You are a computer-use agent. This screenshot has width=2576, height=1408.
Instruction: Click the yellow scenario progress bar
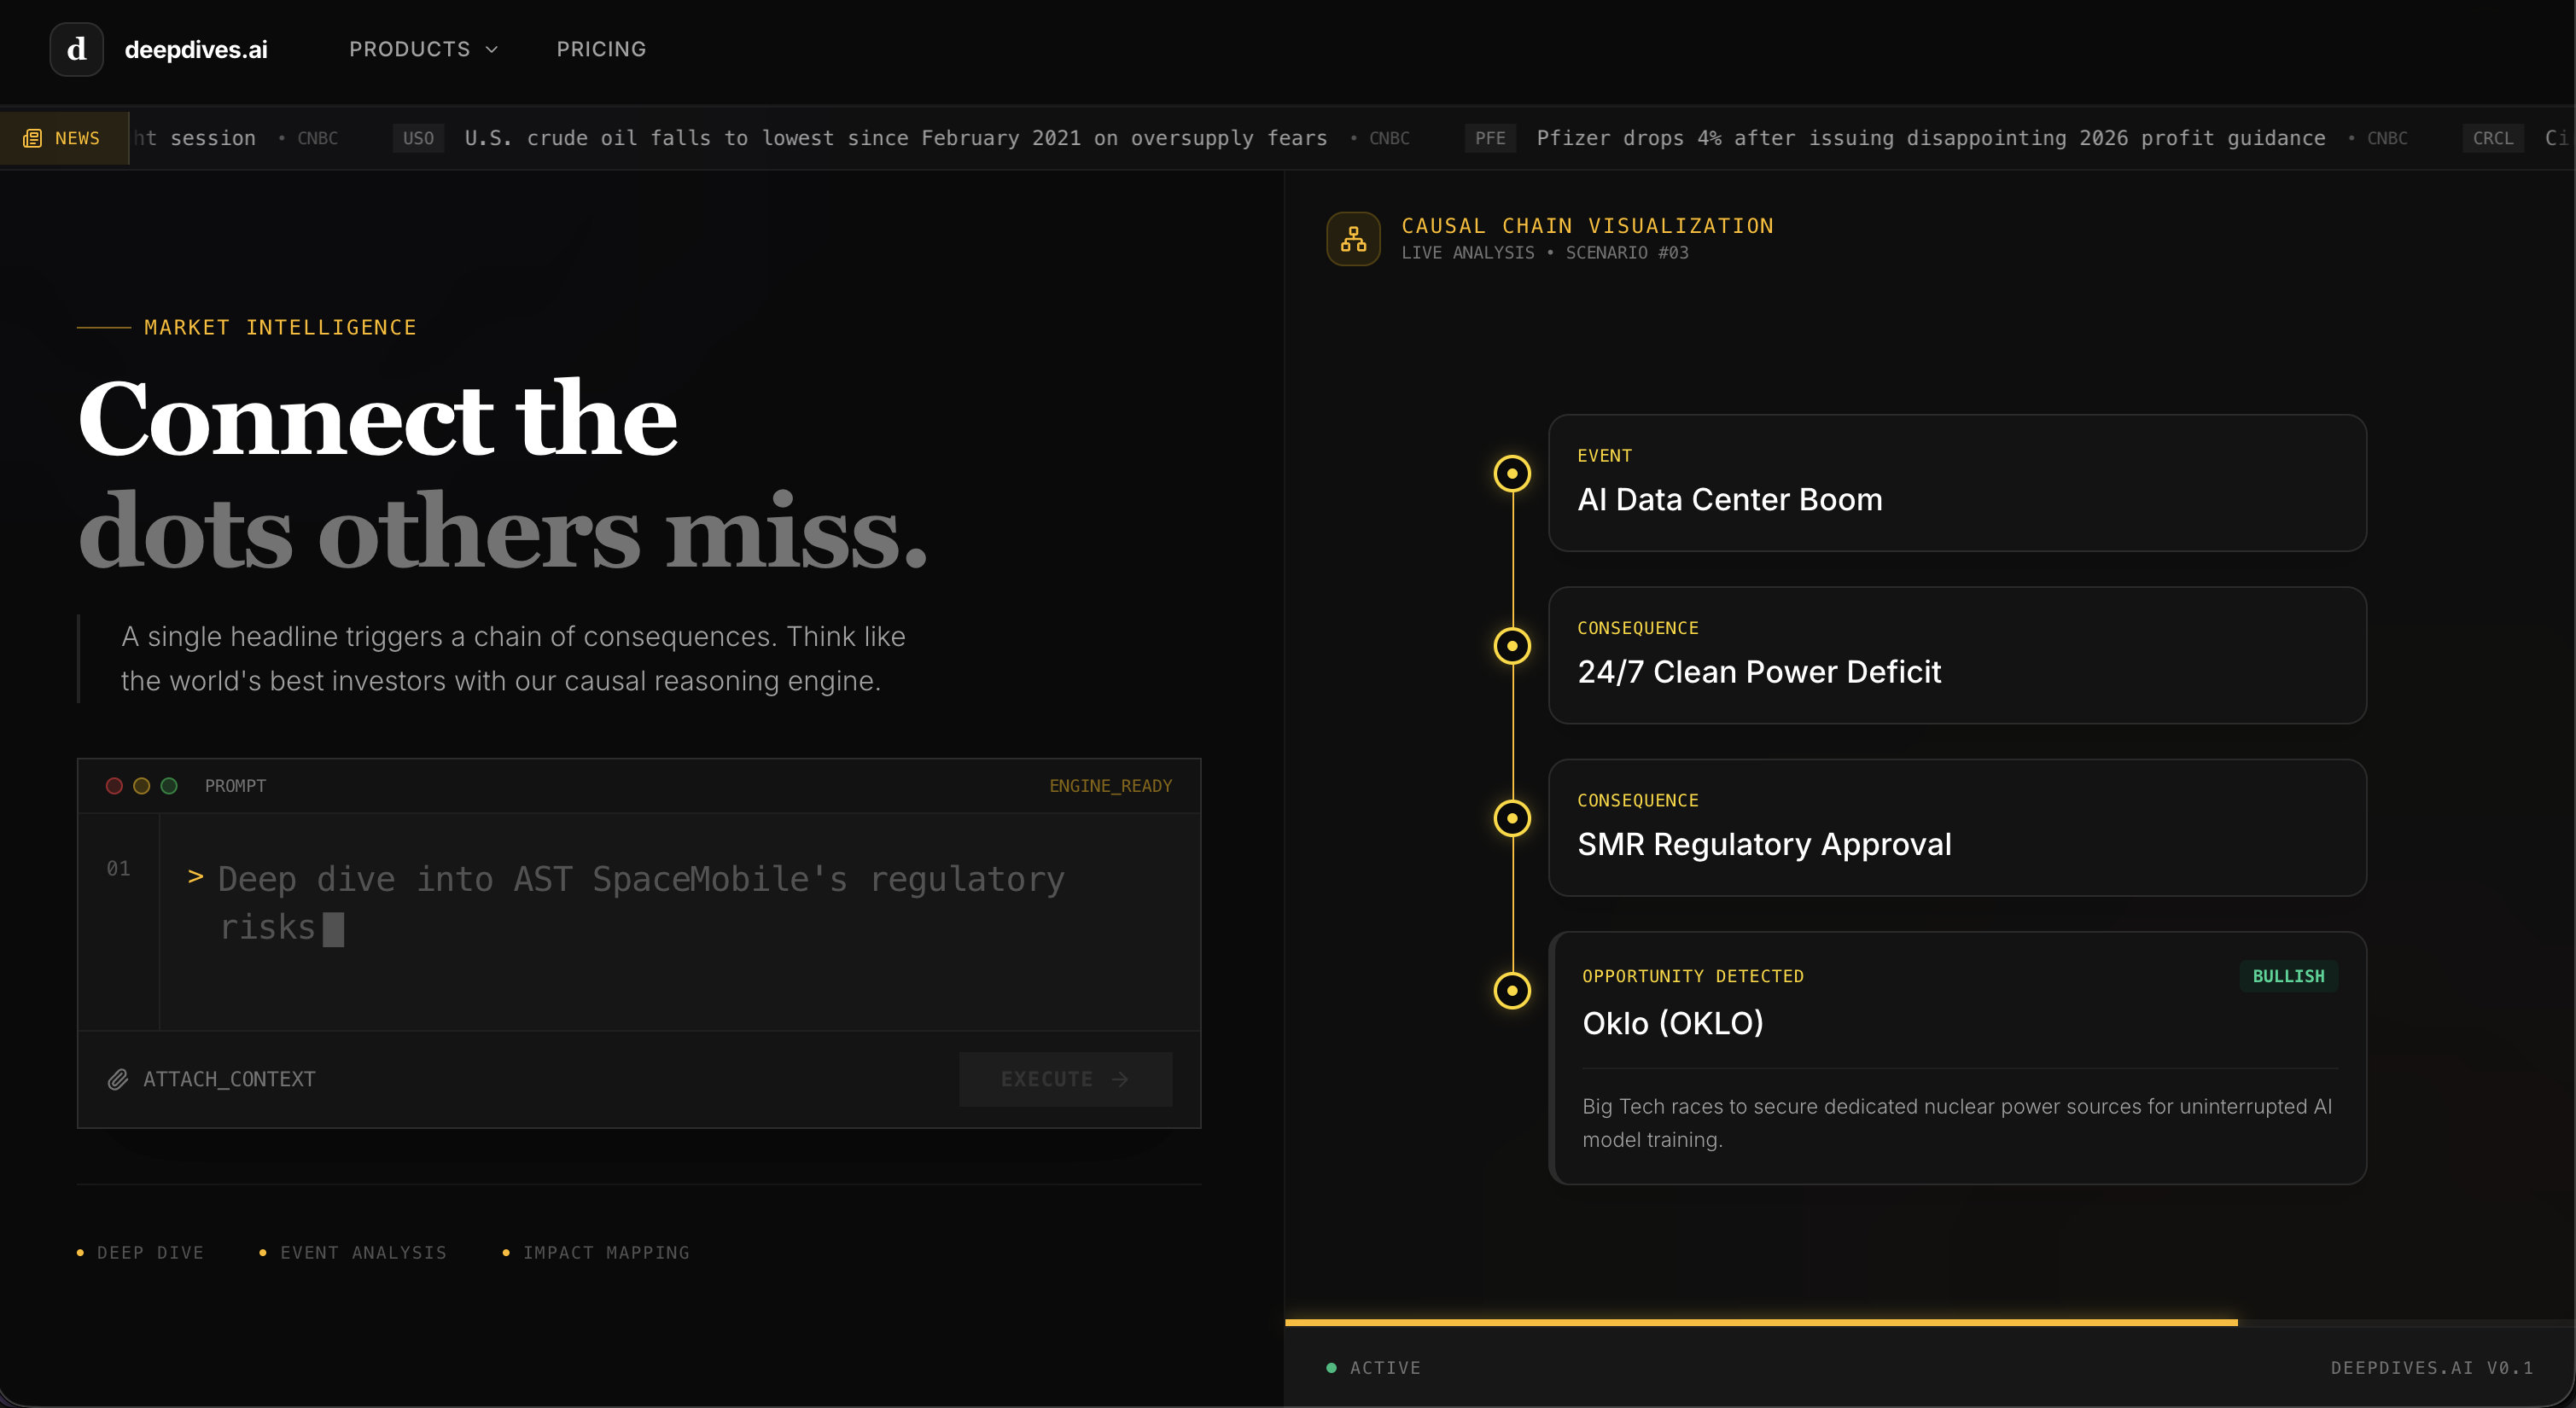click(1760, 1322)
